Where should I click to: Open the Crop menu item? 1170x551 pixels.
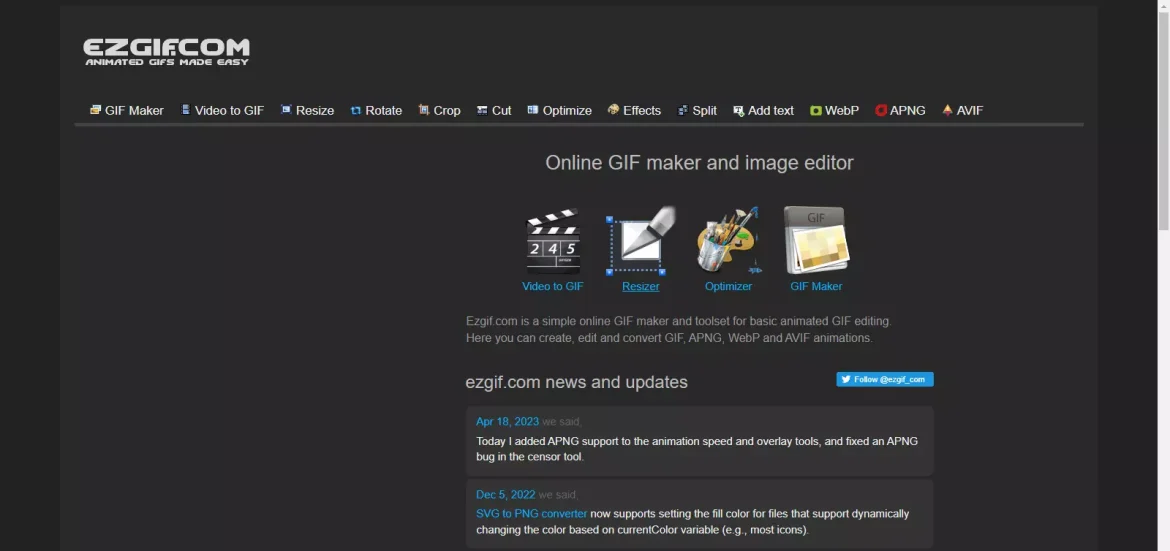click(x=439, y=110)
